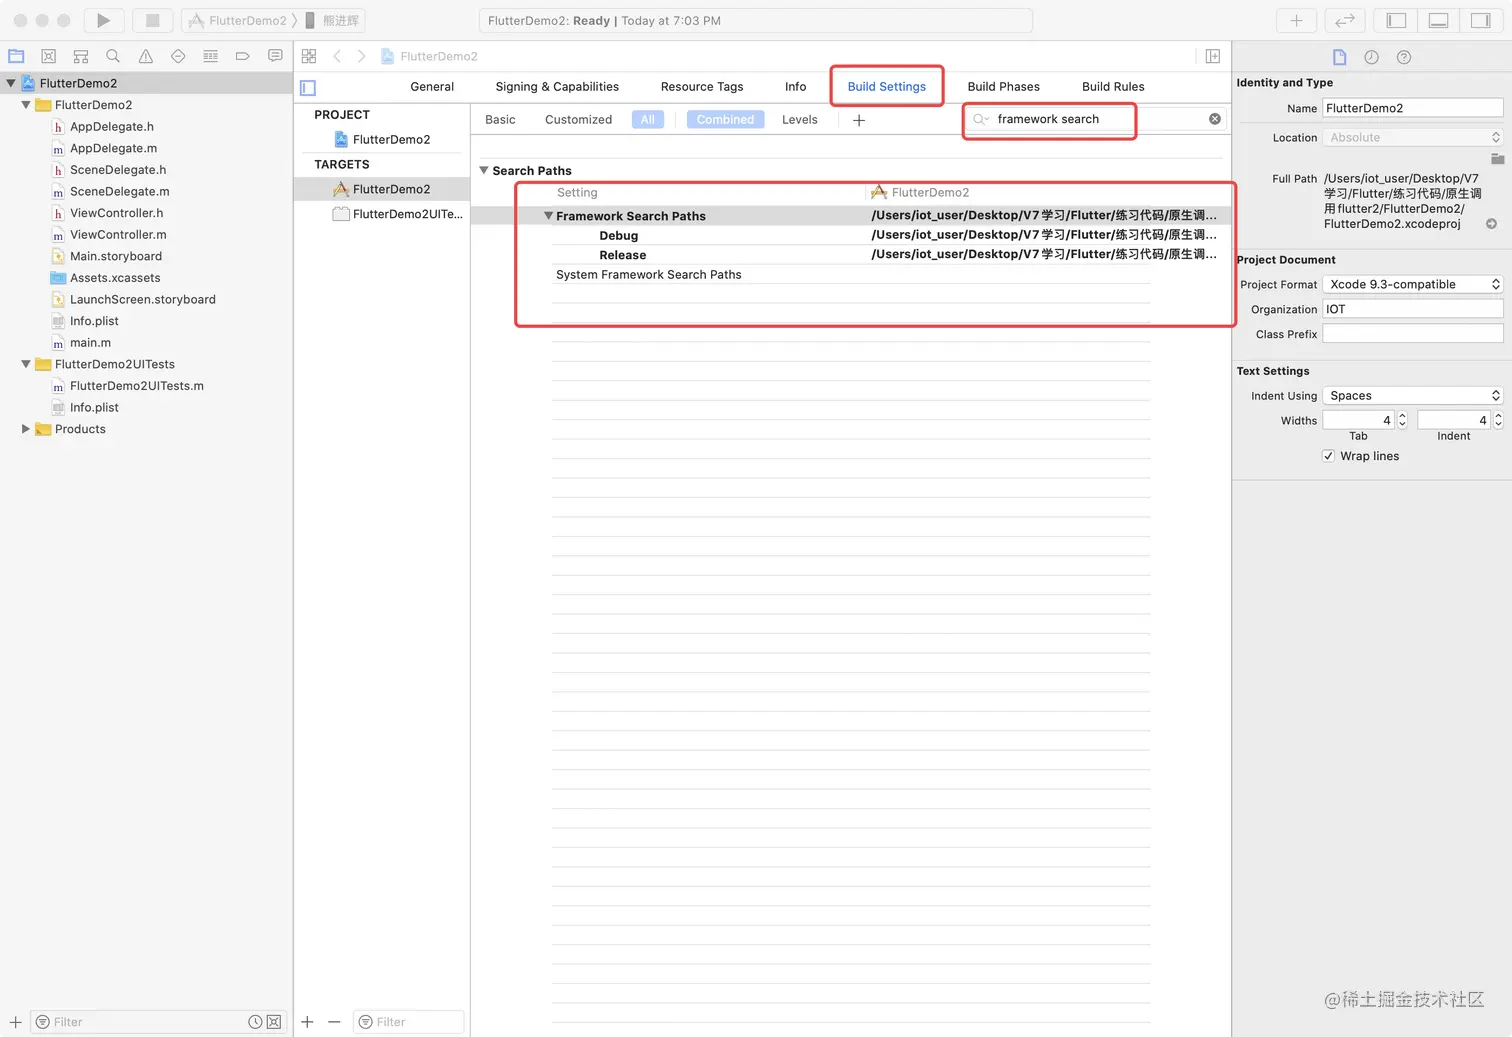The height and width of the screenshot is (1037, 1512).
Task: Add an editor pane on the right
Action: (x=1212, y=56)
